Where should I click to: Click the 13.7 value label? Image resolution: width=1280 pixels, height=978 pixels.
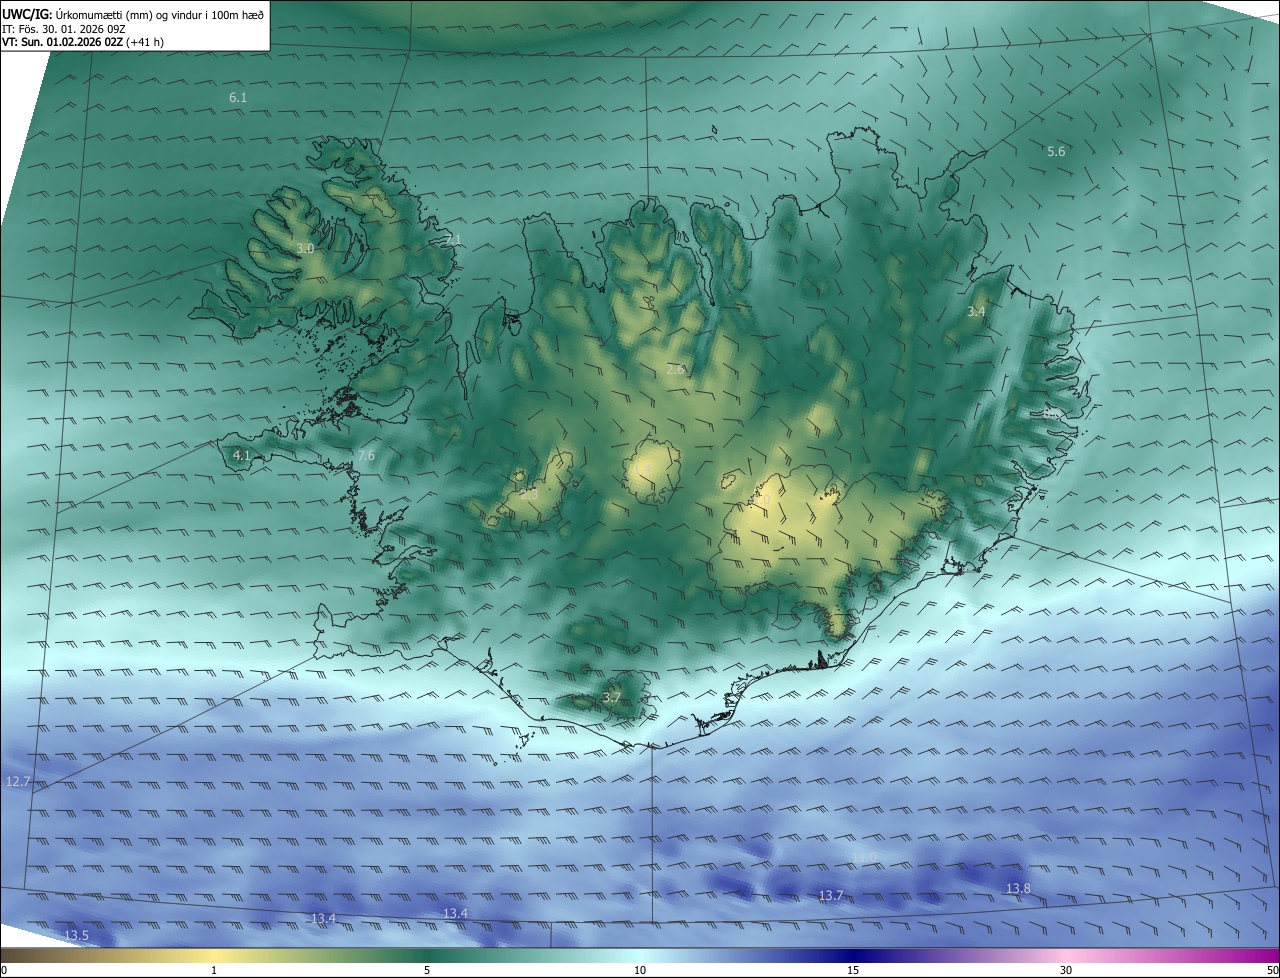click(x=831, y=895)
